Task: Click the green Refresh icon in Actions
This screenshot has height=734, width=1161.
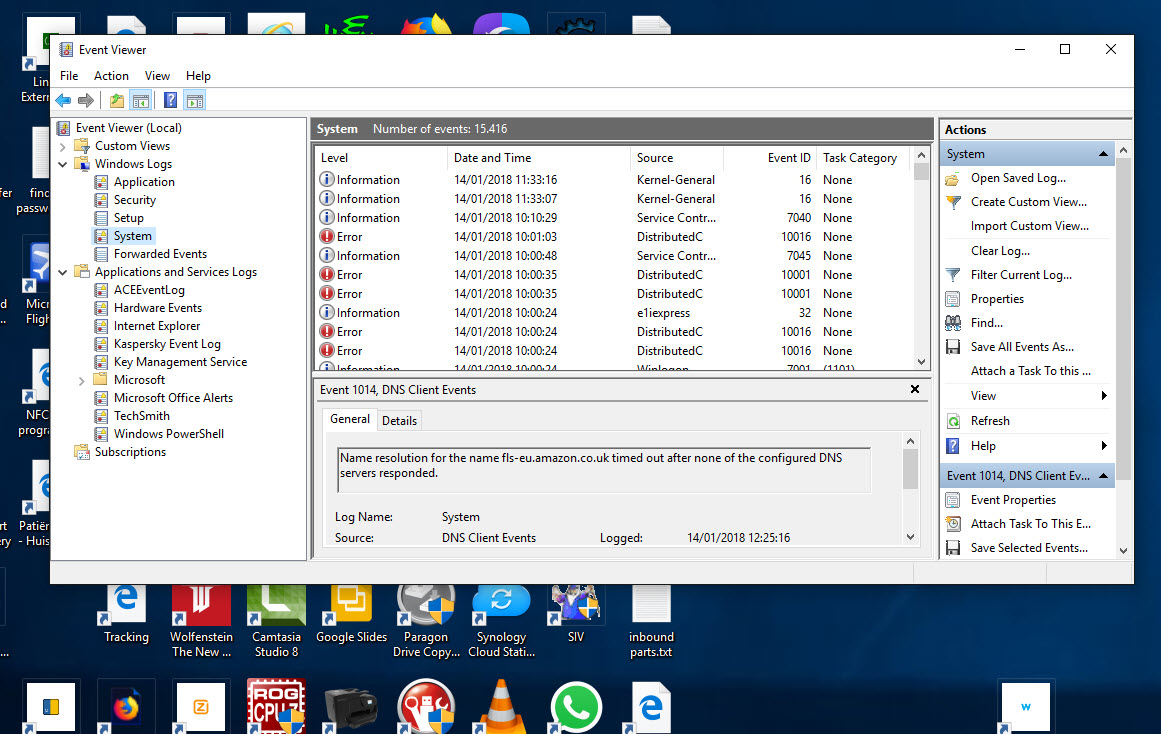Action: tap(953, 421)
